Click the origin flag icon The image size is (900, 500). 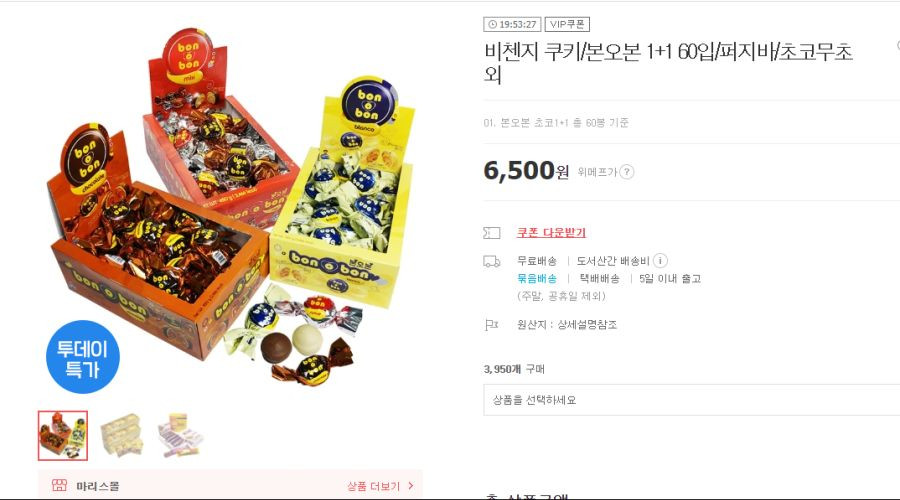point(491,325)
